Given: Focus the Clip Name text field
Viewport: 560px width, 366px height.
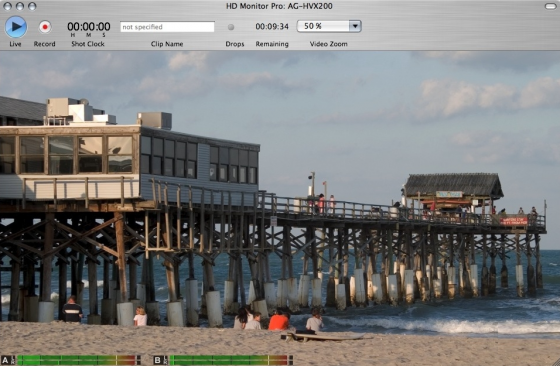Looking at the screenshot, I should pyautogui.click(x=167, y=27).
